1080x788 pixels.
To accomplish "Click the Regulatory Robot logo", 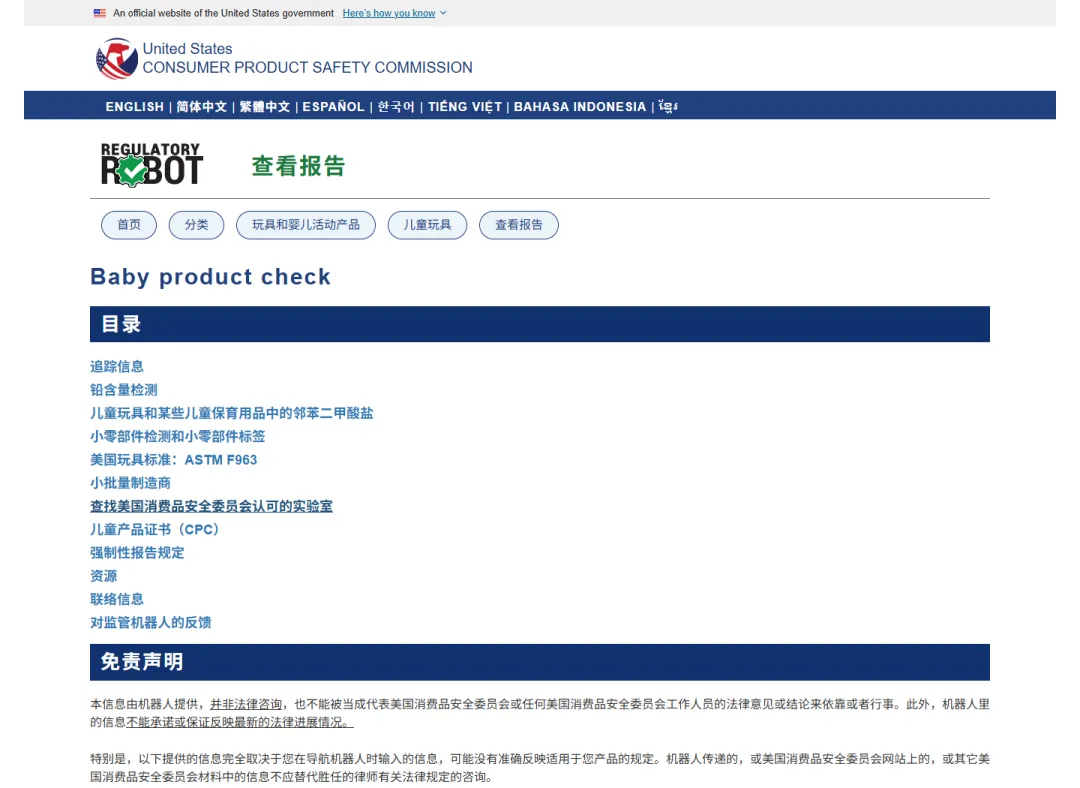I will click(x=152, y=165).
